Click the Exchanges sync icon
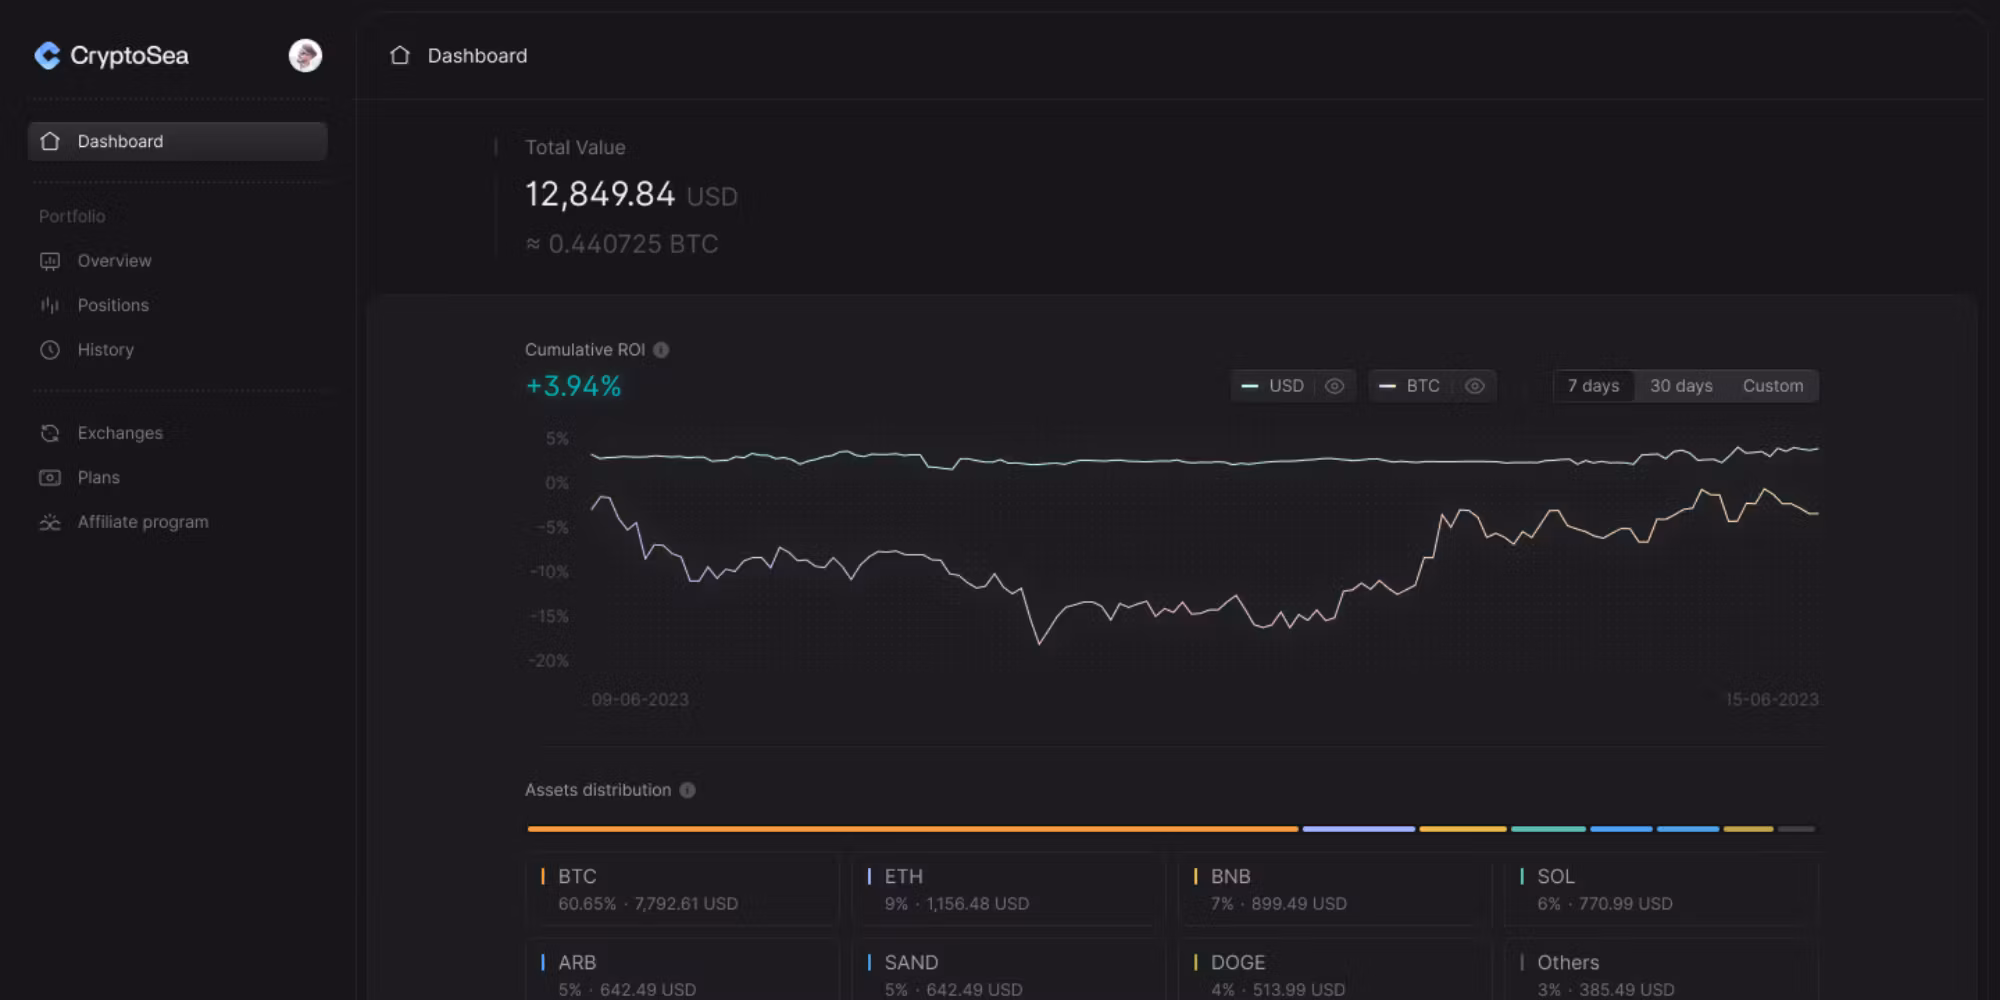Screen dimensions: 2000x1000 [x=50, y=433]
